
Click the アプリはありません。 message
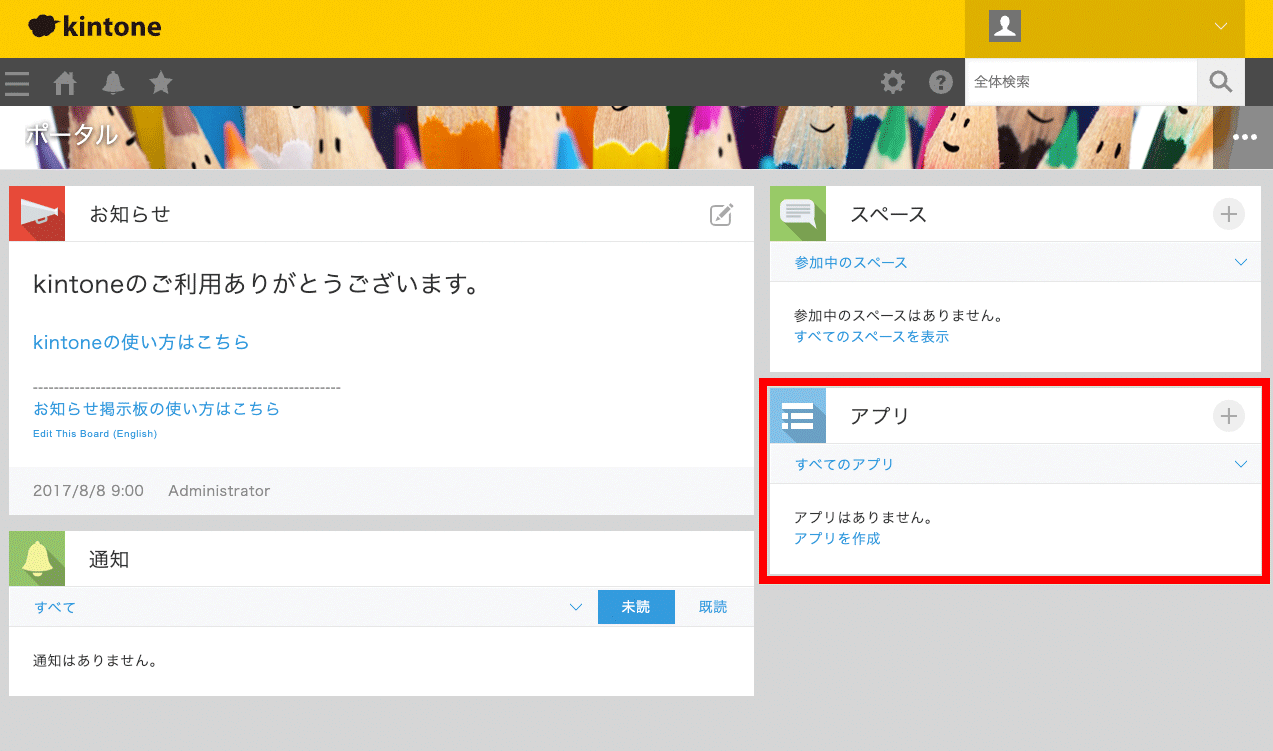(863, 519)
